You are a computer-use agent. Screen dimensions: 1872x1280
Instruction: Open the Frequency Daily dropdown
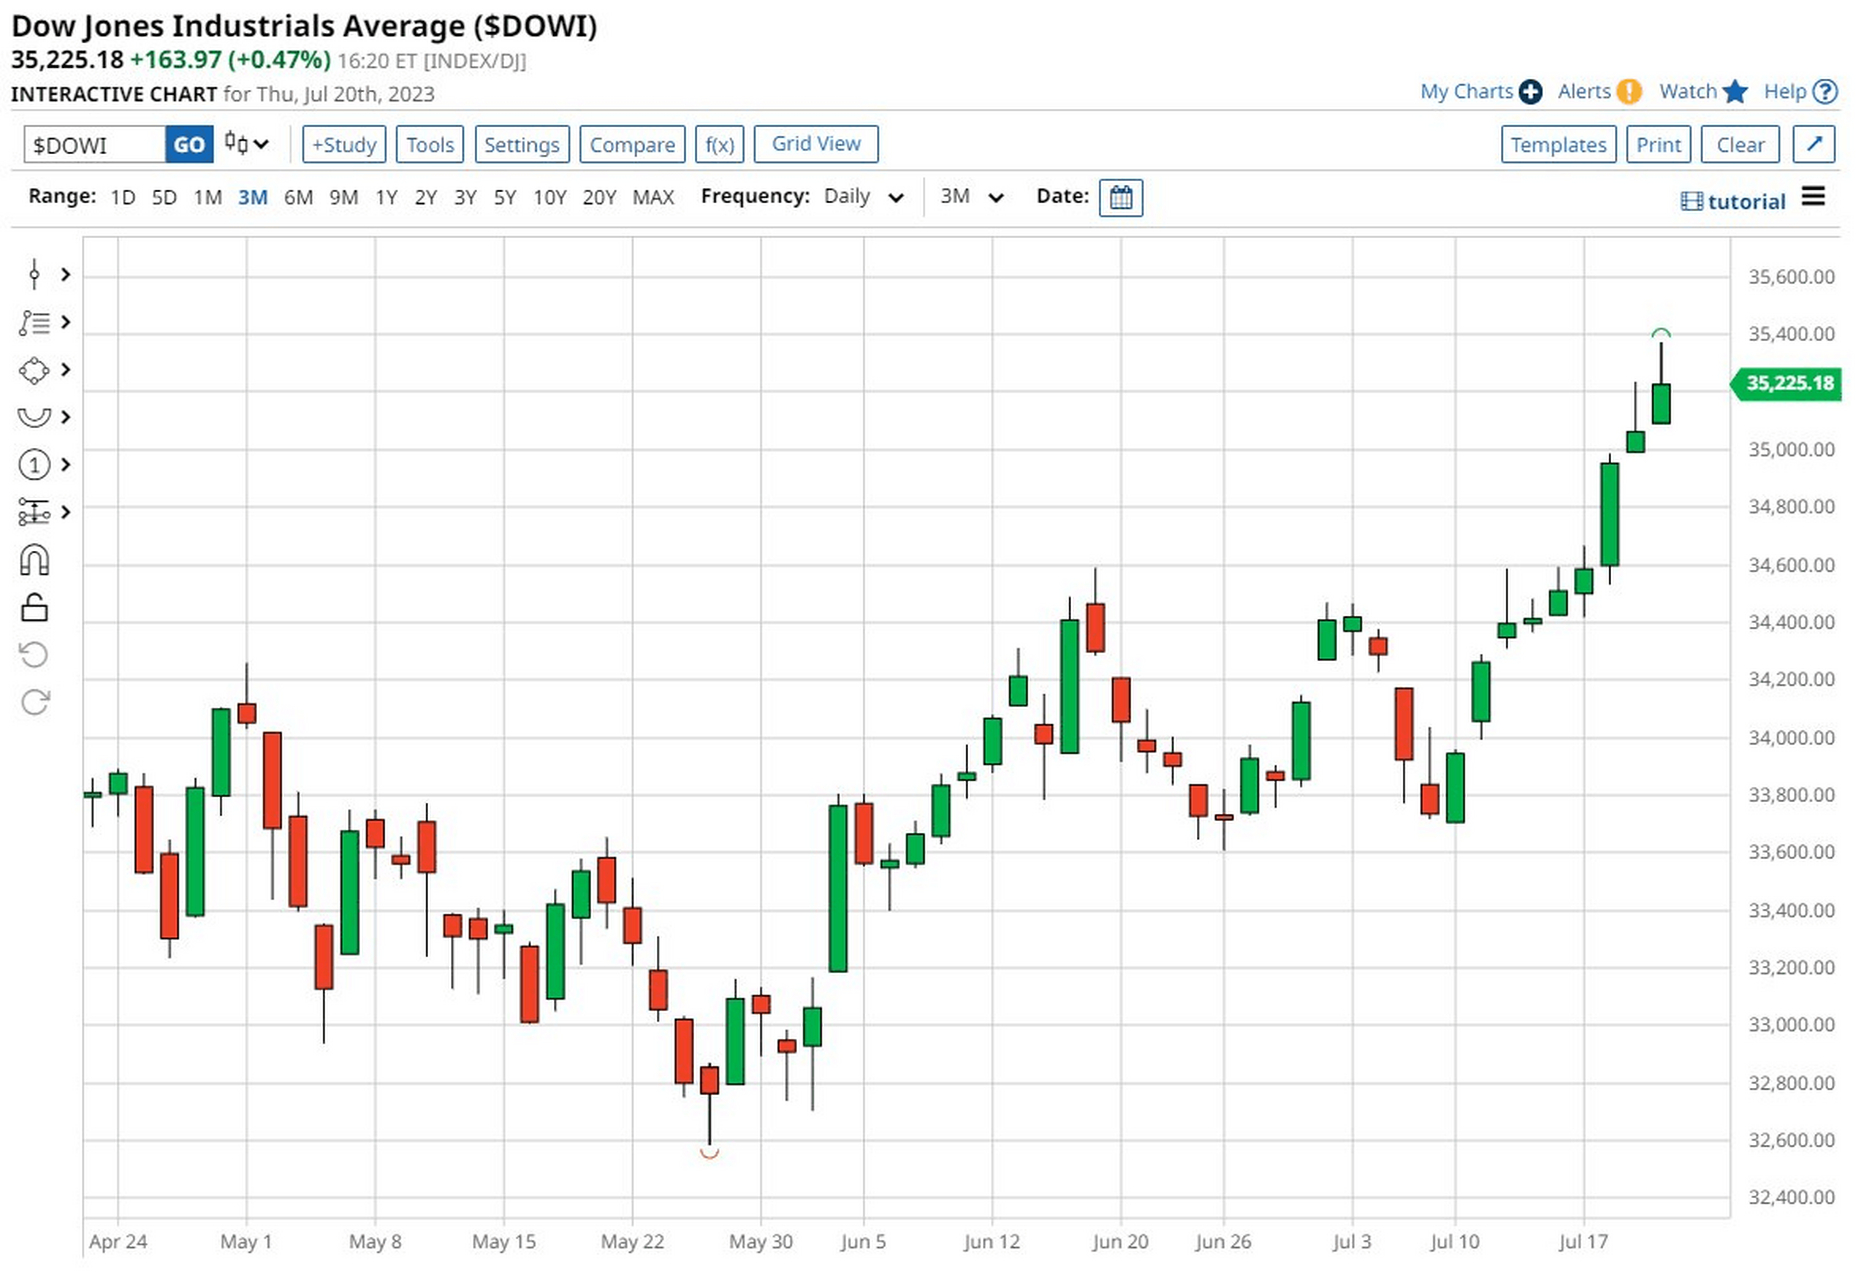pyautogui.click(x=864, y=197)
